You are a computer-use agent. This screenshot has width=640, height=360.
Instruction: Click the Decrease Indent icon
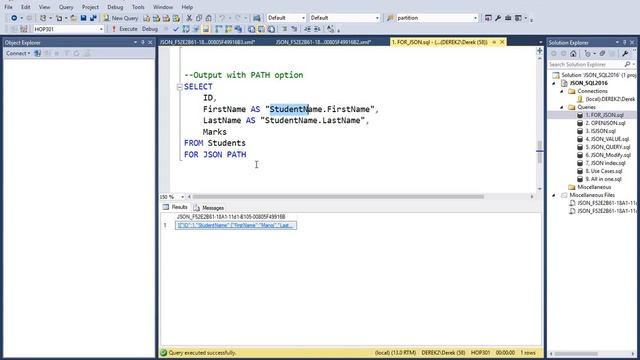[x=307, y=29]
